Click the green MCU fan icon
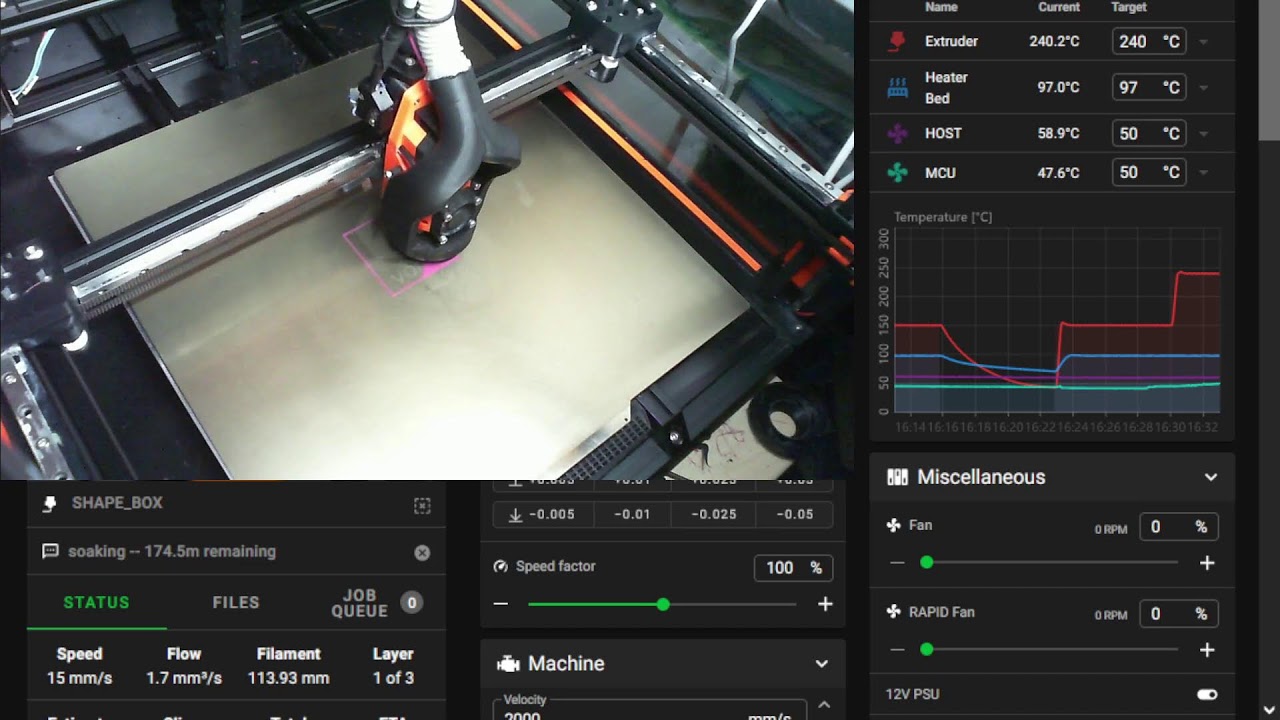 pyautogui.click(x=897, y=173)
